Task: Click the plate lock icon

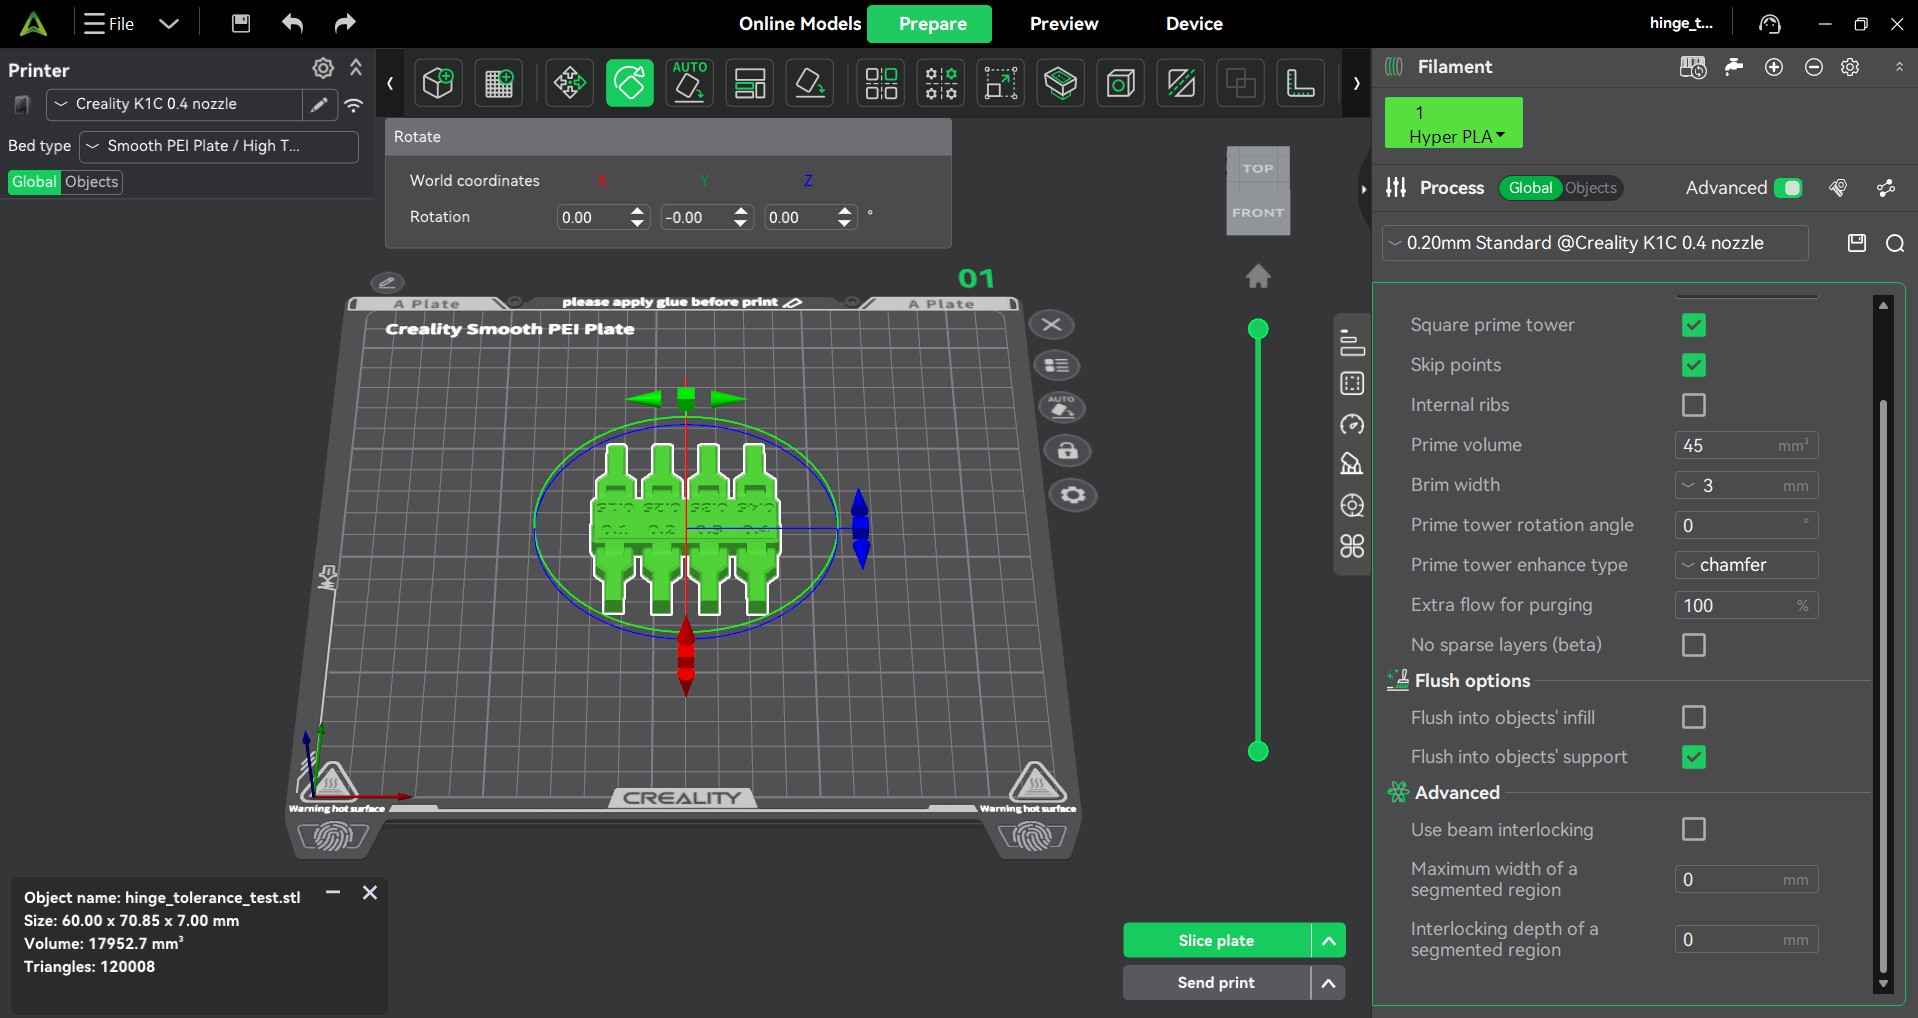Action: pos(1067,451)
